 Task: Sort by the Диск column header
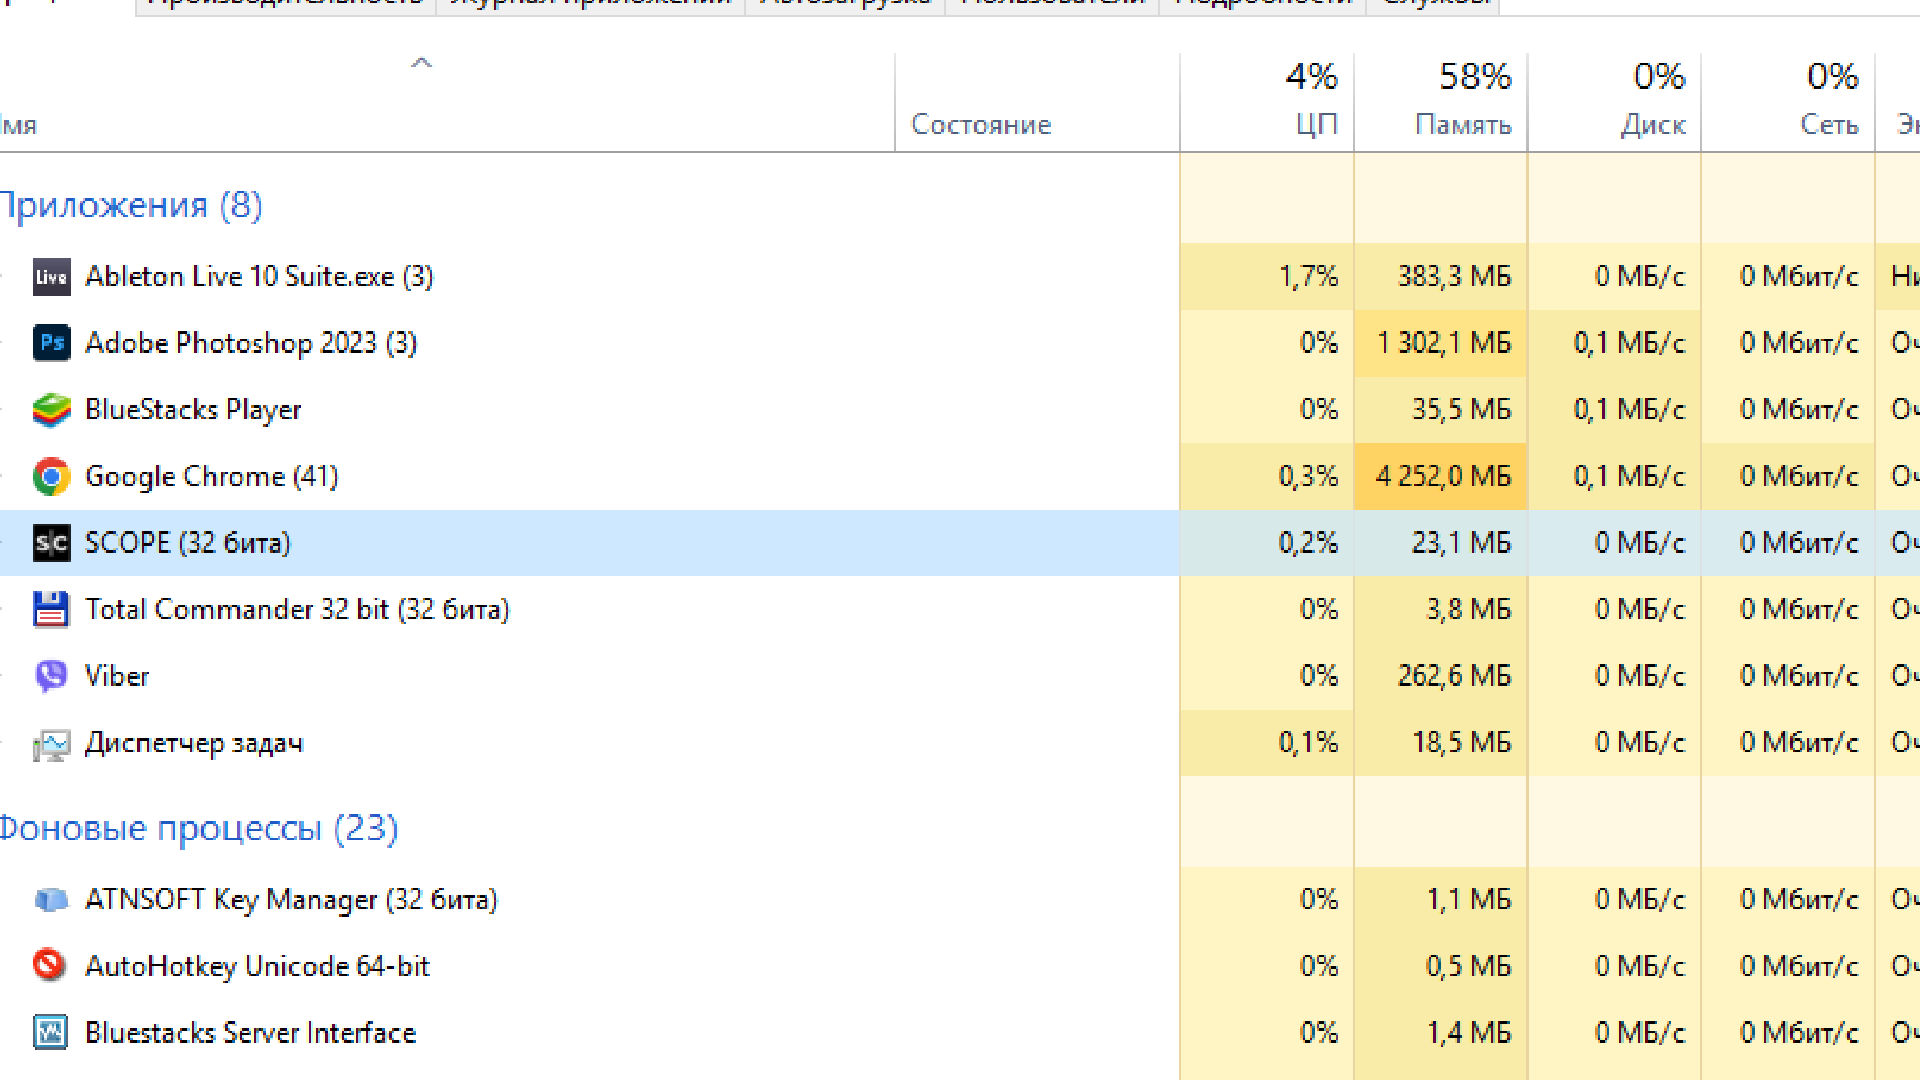coord(1615,102)
